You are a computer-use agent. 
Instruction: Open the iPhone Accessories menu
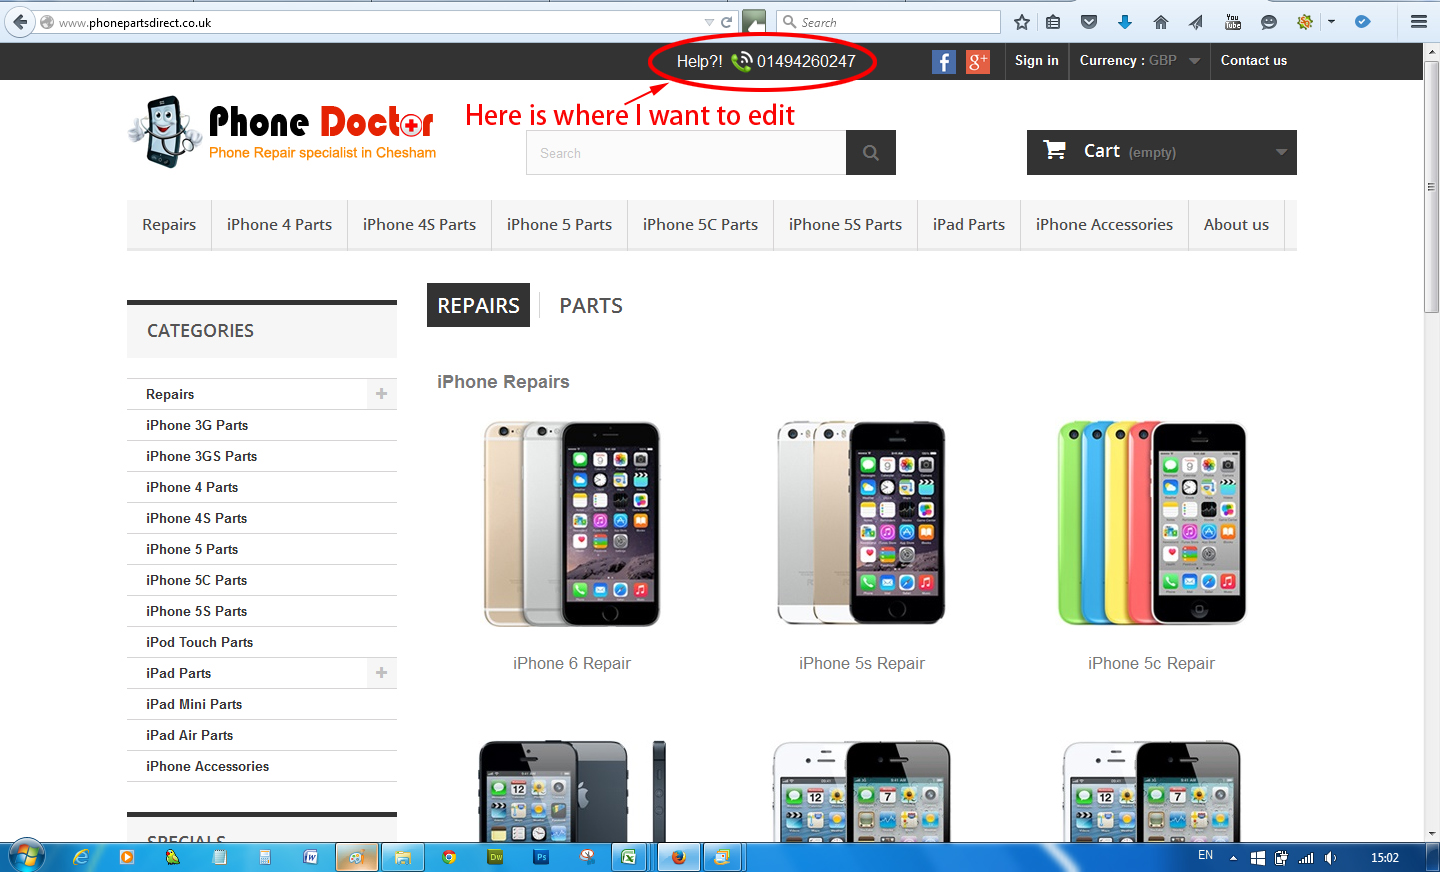1104,225
